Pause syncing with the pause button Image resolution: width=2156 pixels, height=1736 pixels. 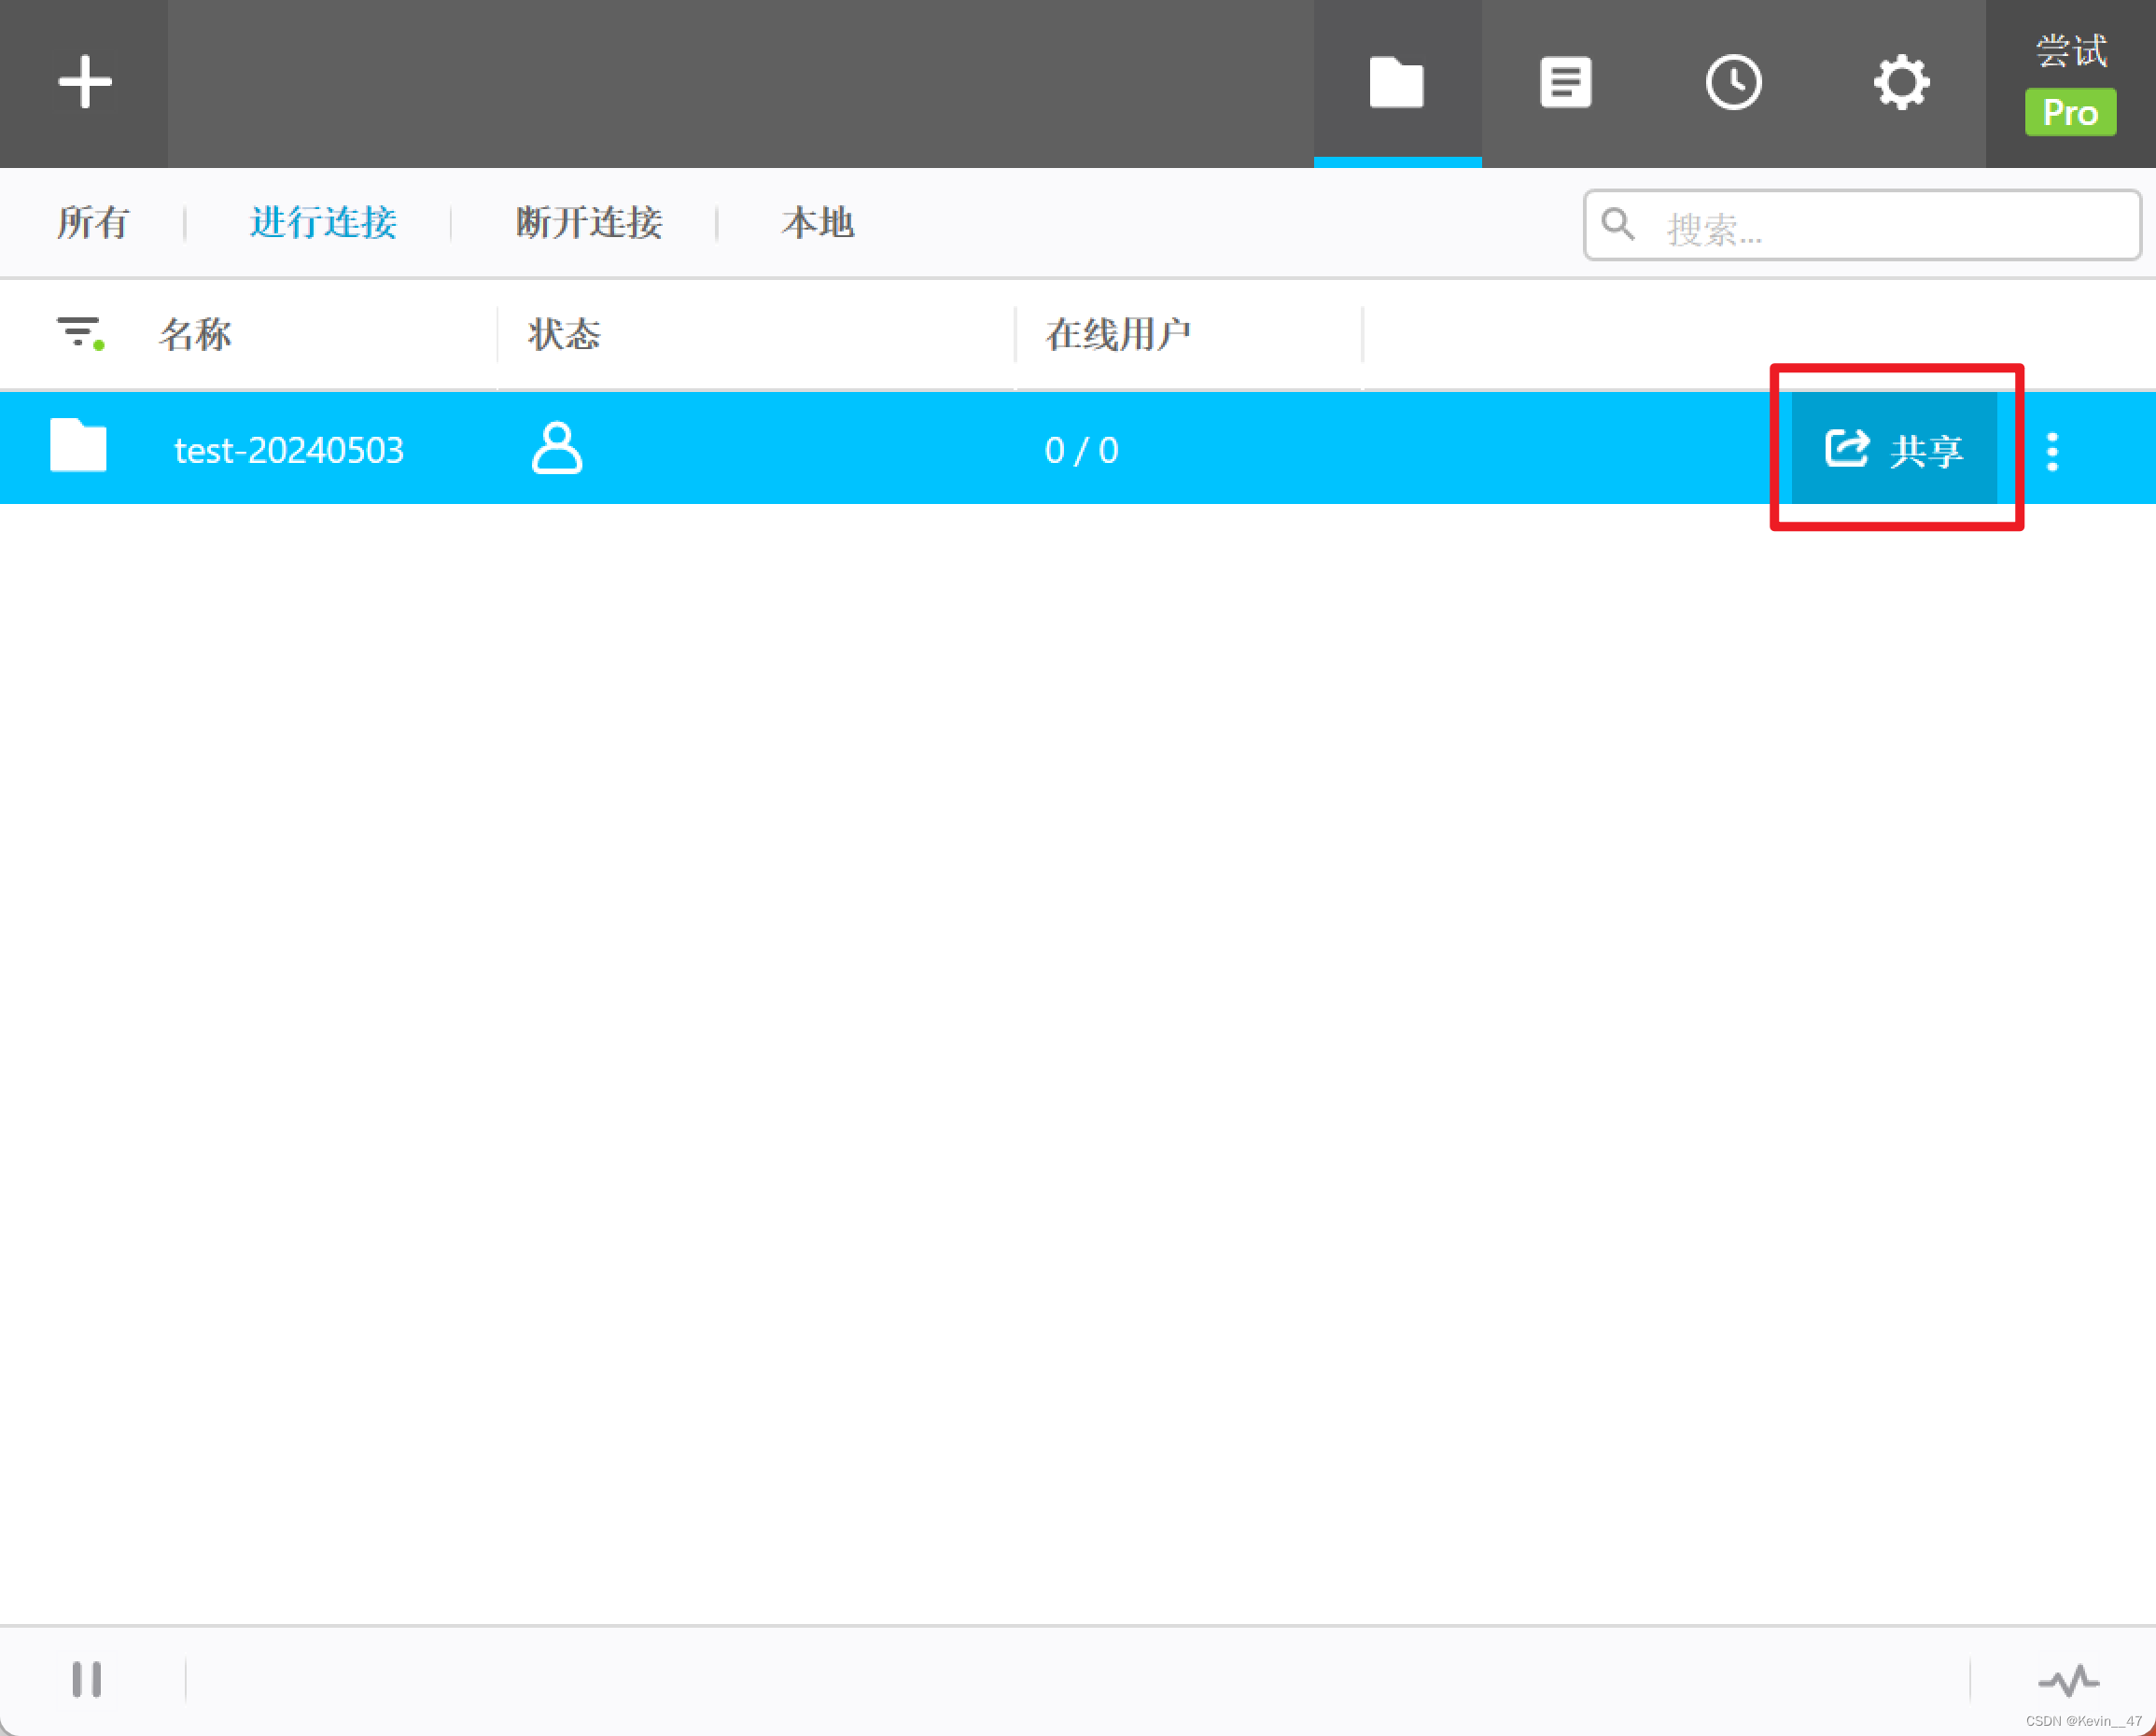pos(87,1679)
